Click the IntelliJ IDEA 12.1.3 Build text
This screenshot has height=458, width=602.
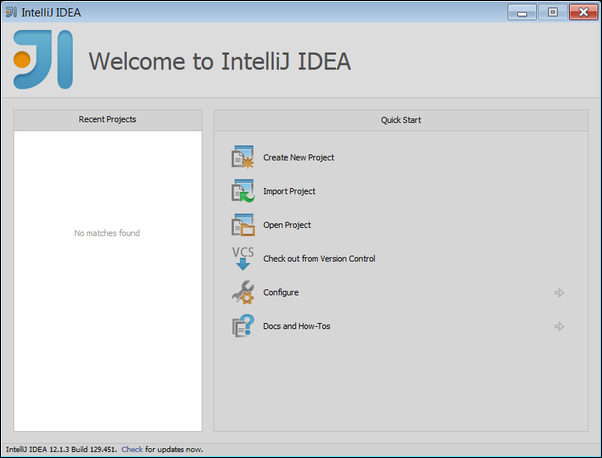pyautogui.click(x=61, y=449)
